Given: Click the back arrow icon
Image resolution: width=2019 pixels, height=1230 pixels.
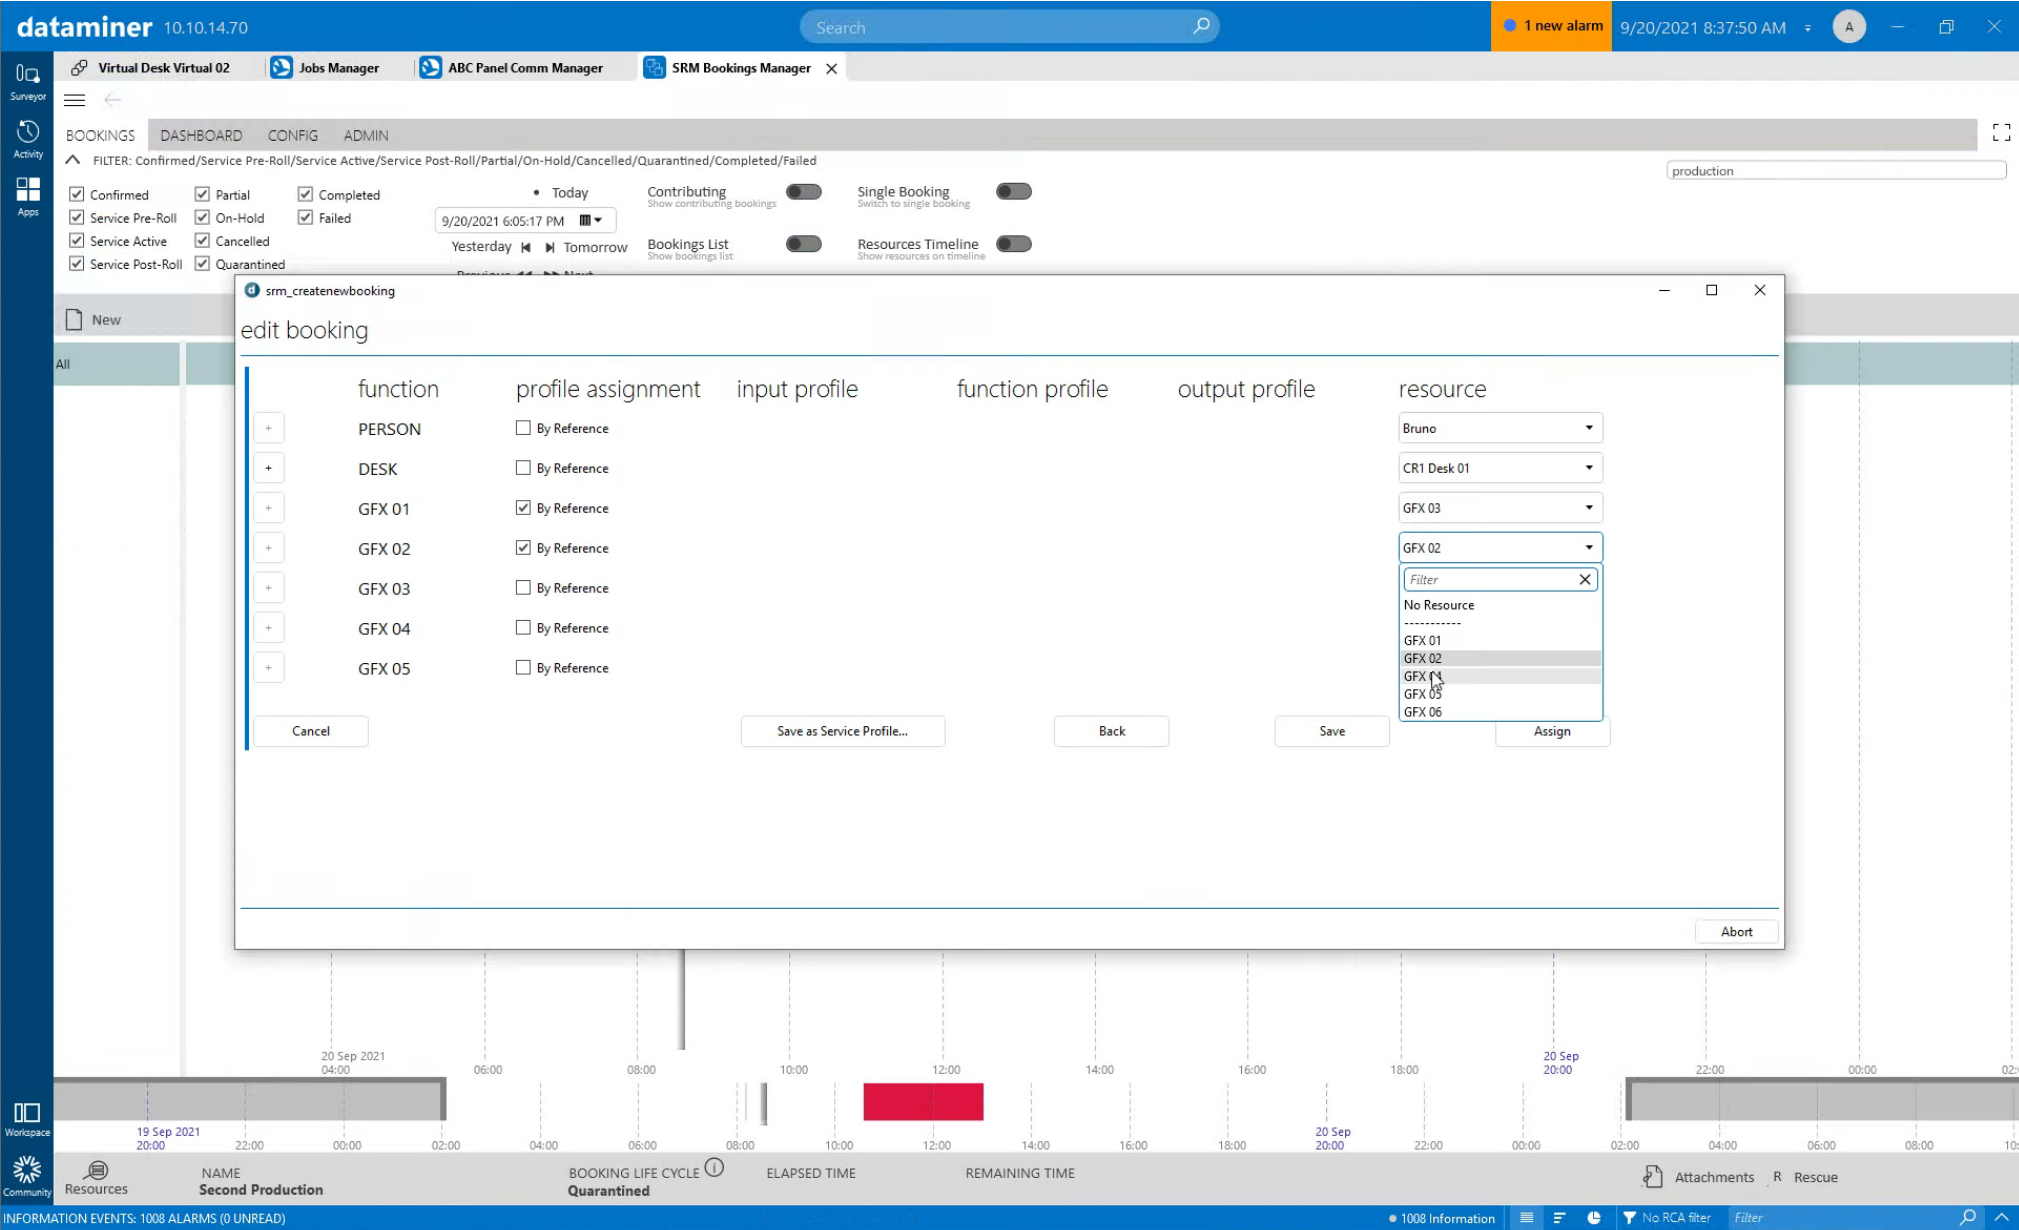Looking at the screenshot, I should 113,99.
